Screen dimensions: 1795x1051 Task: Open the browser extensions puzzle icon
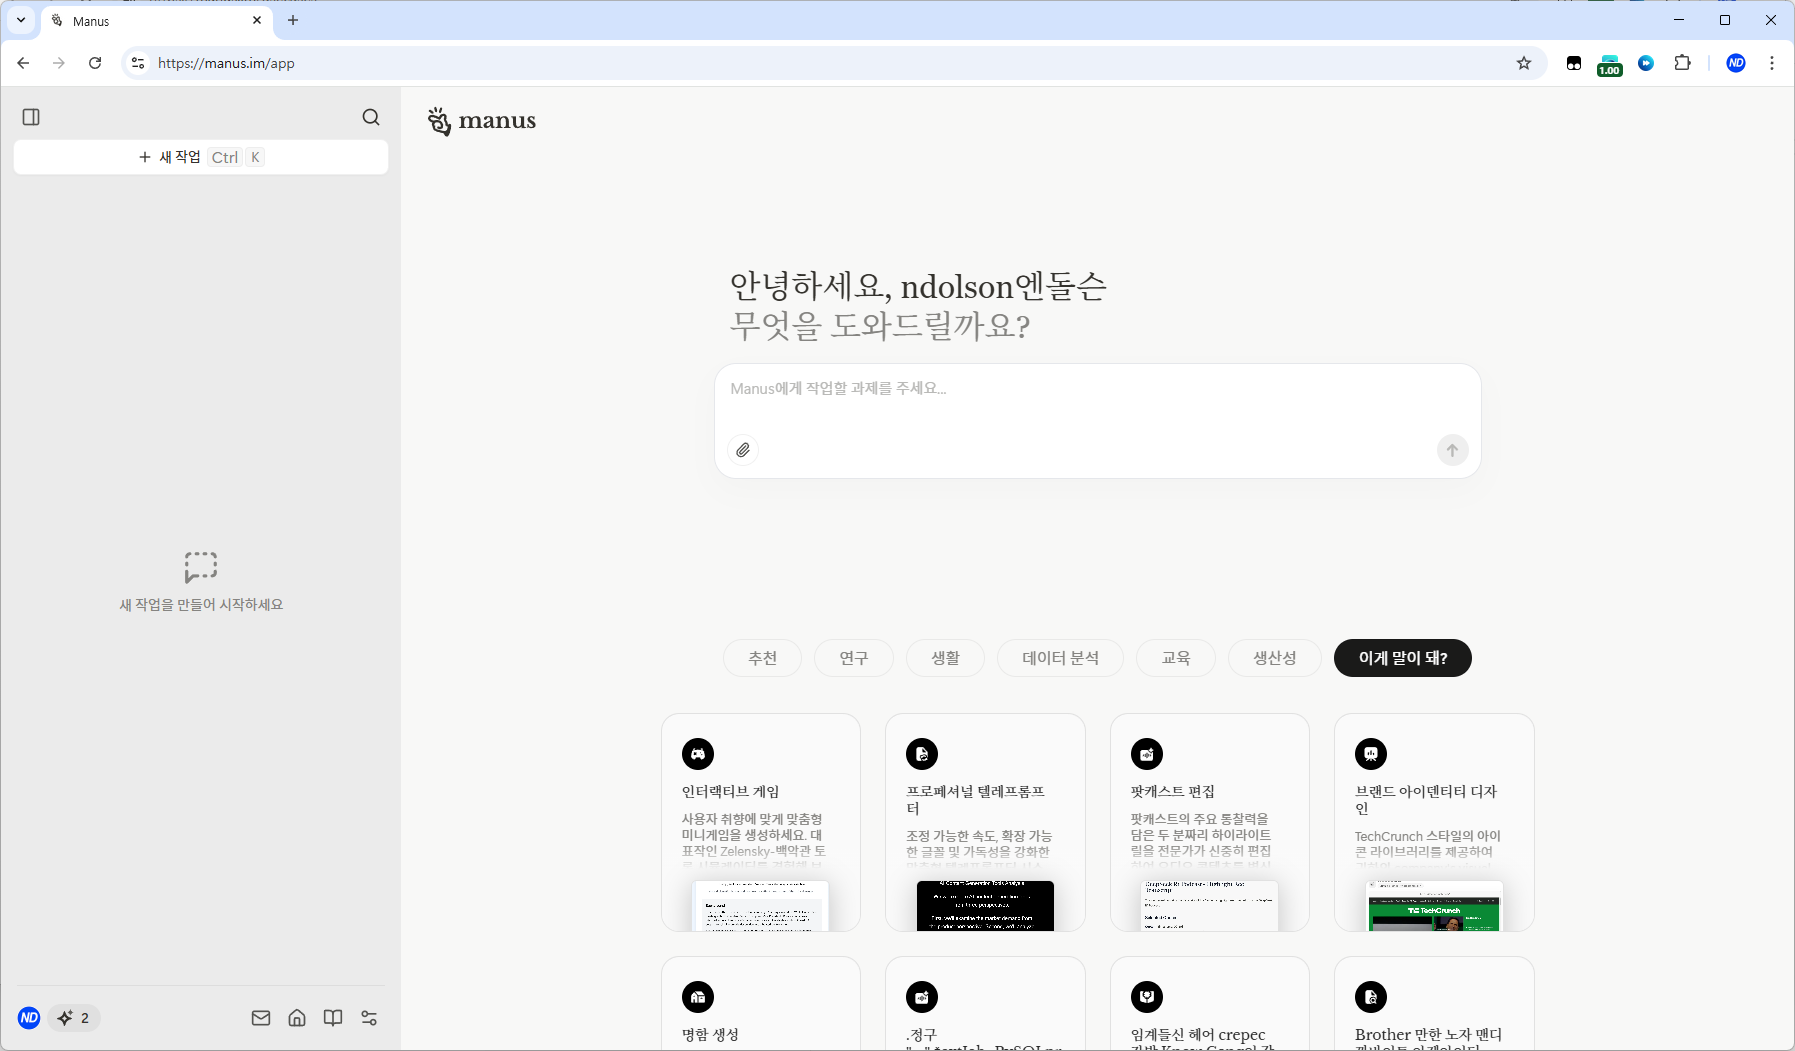(x=1683, y=63)
